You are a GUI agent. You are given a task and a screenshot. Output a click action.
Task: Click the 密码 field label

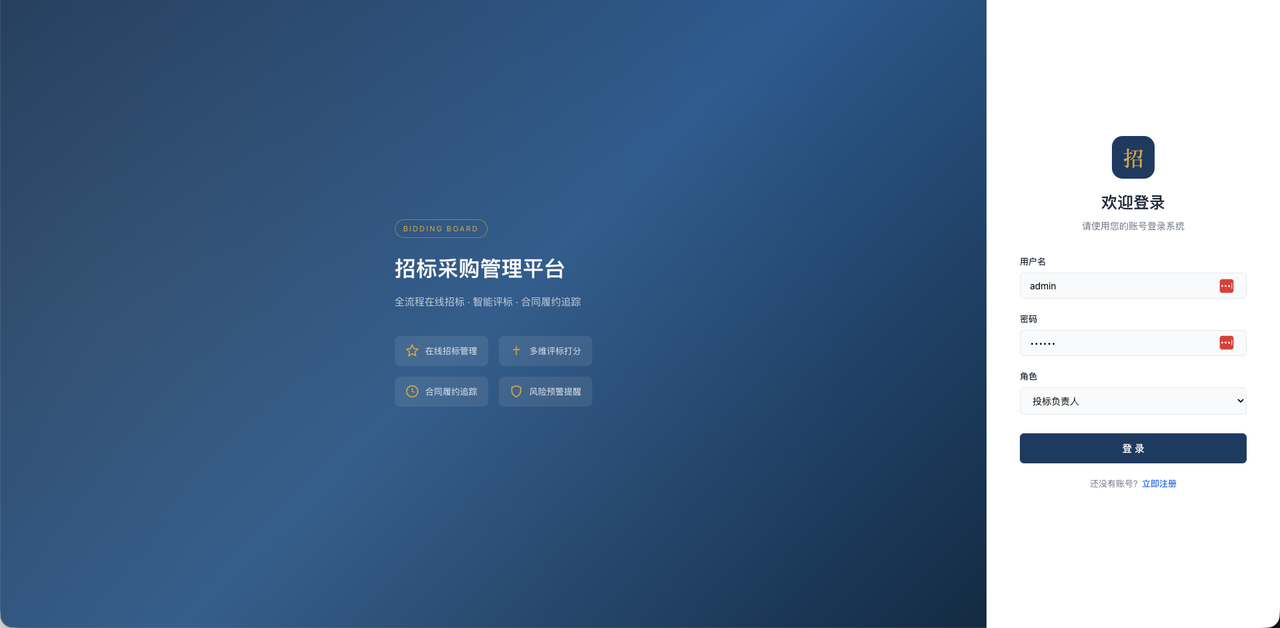[1028, 319]
